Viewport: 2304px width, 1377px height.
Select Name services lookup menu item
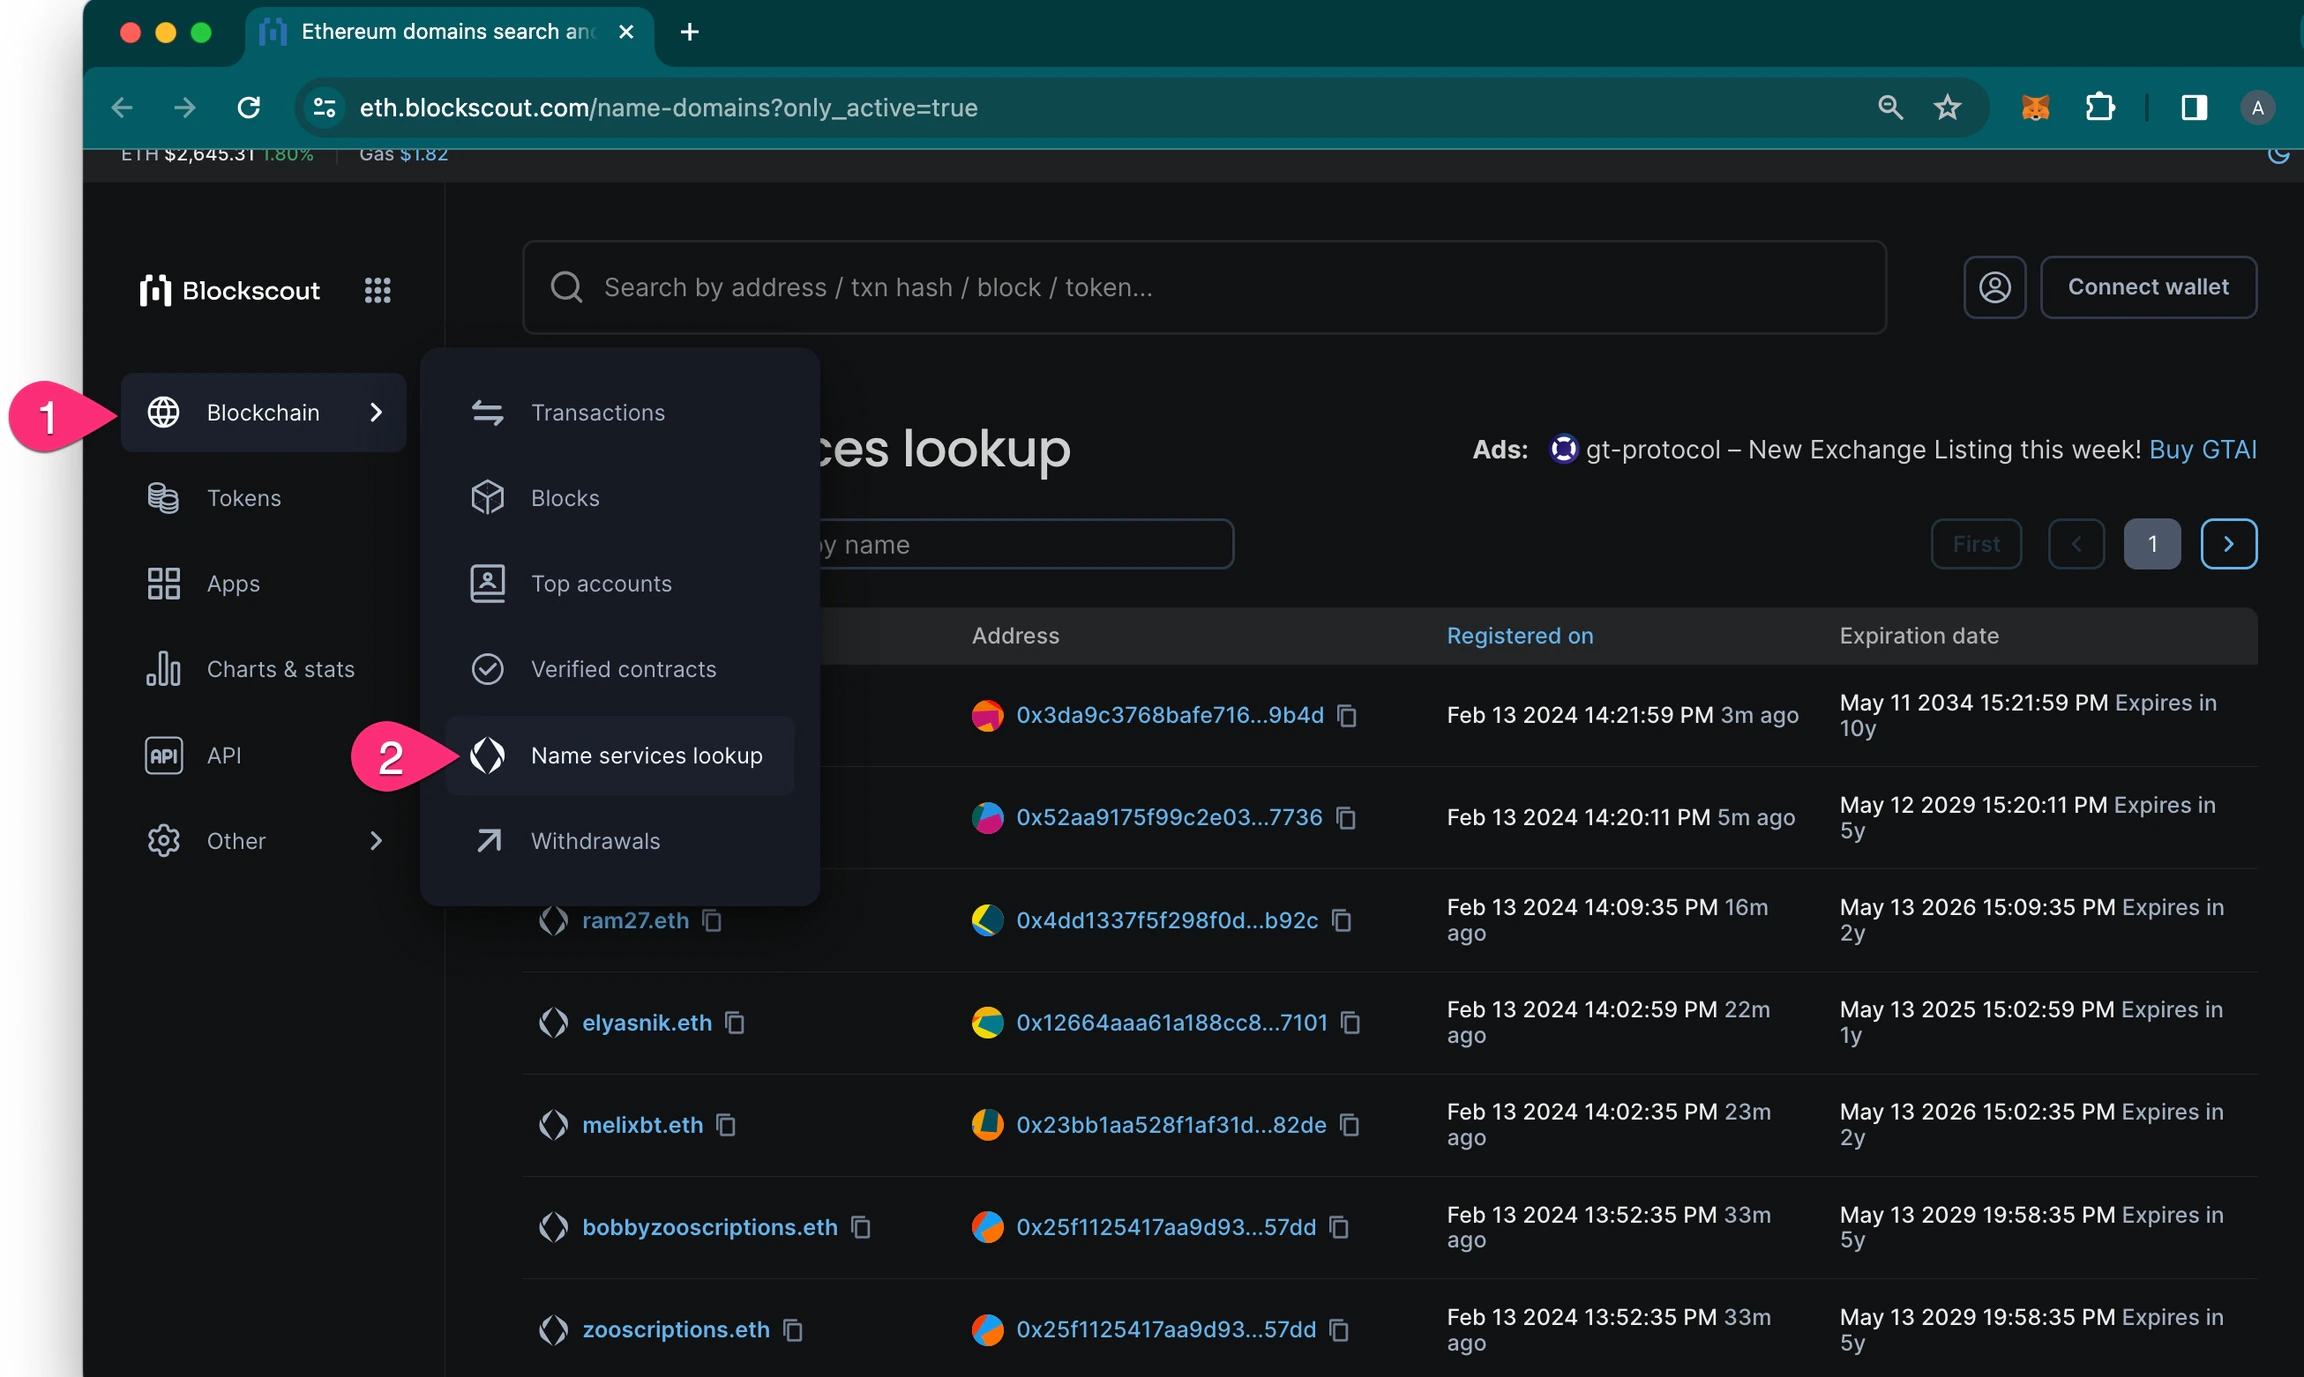pyautogui.click(x=646, y=755)
